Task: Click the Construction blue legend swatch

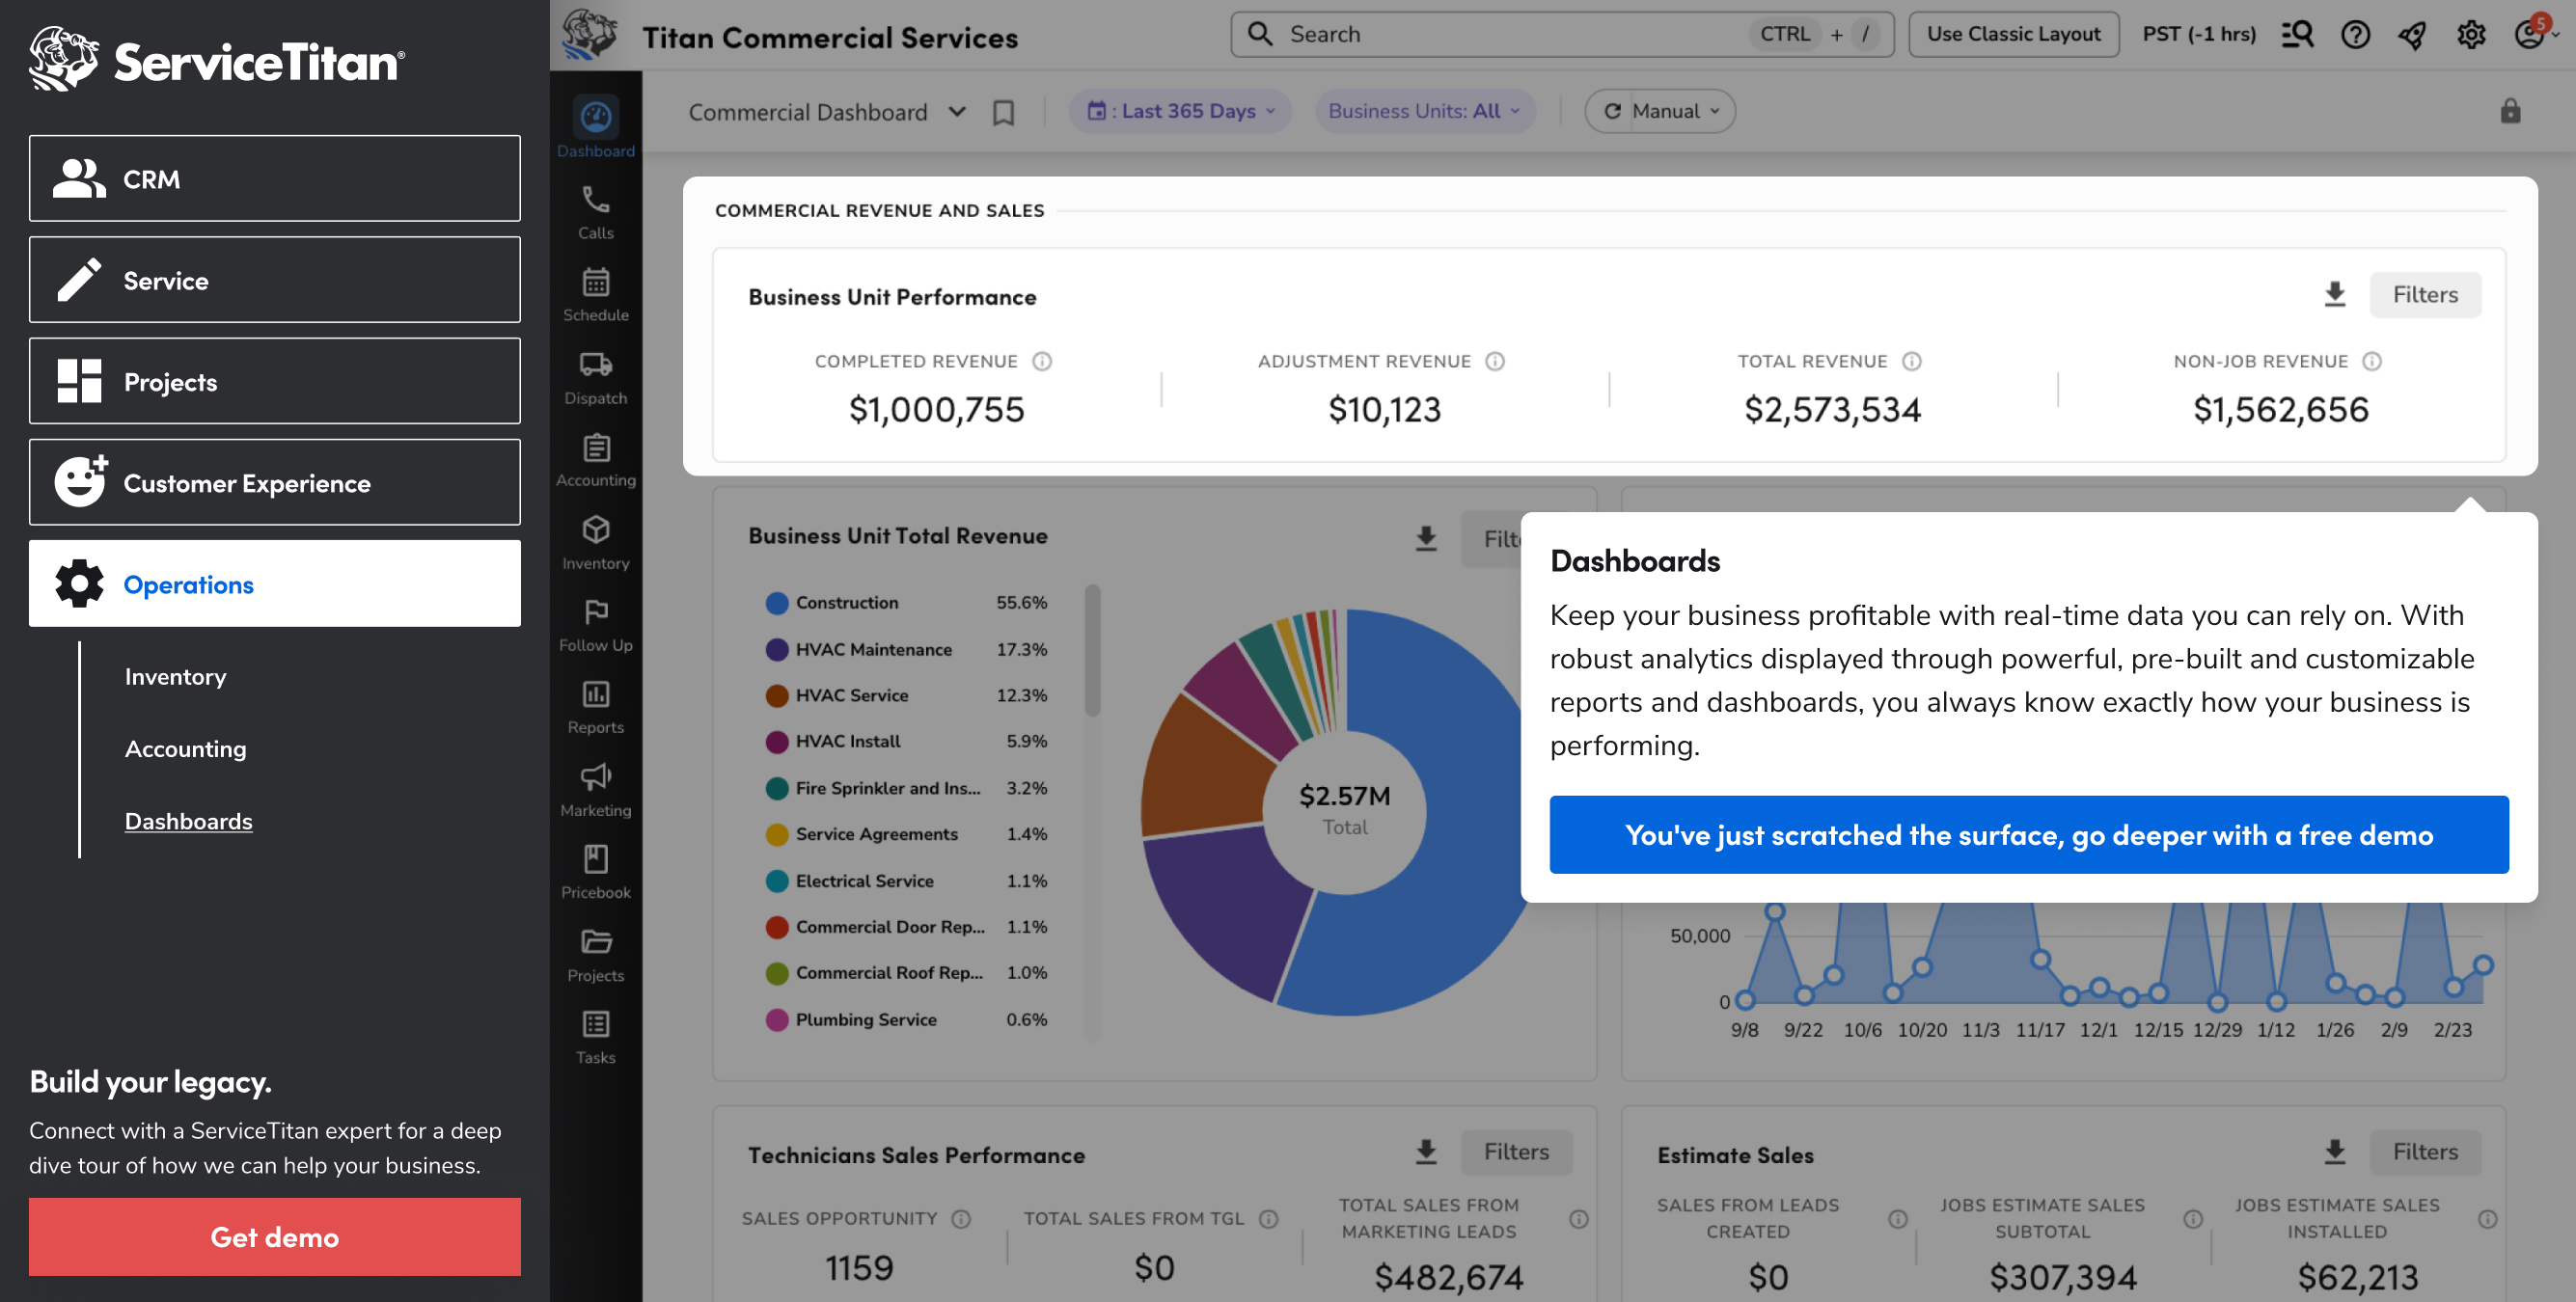Action: click(x=776, y=603)
